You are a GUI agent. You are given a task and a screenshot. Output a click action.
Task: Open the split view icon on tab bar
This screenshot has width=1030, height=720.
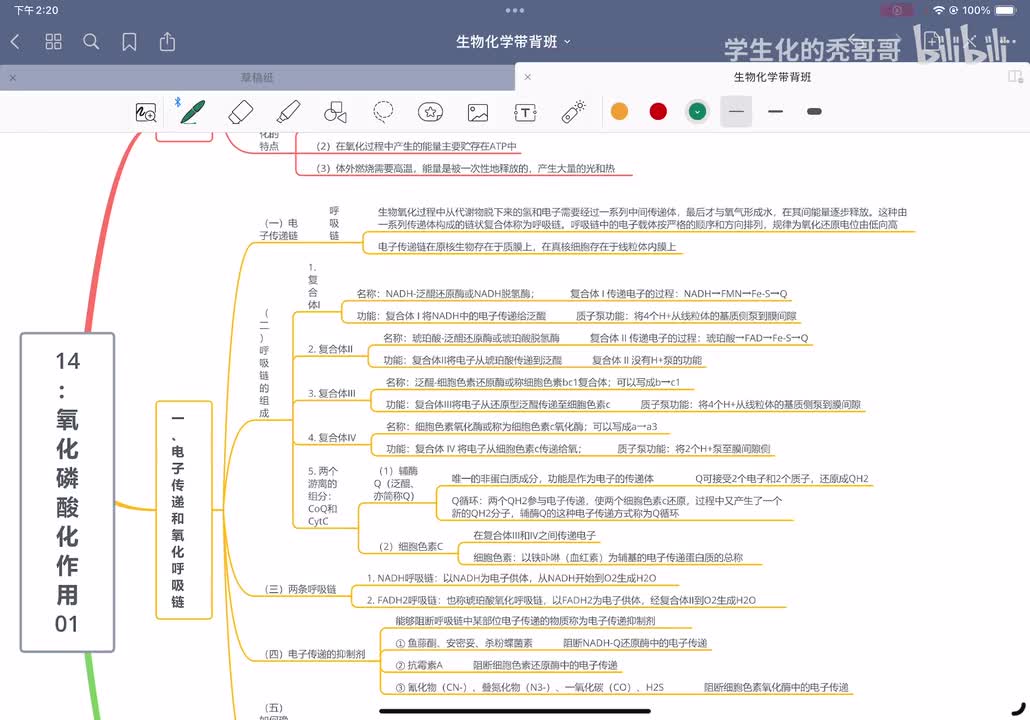[1015, 77]
